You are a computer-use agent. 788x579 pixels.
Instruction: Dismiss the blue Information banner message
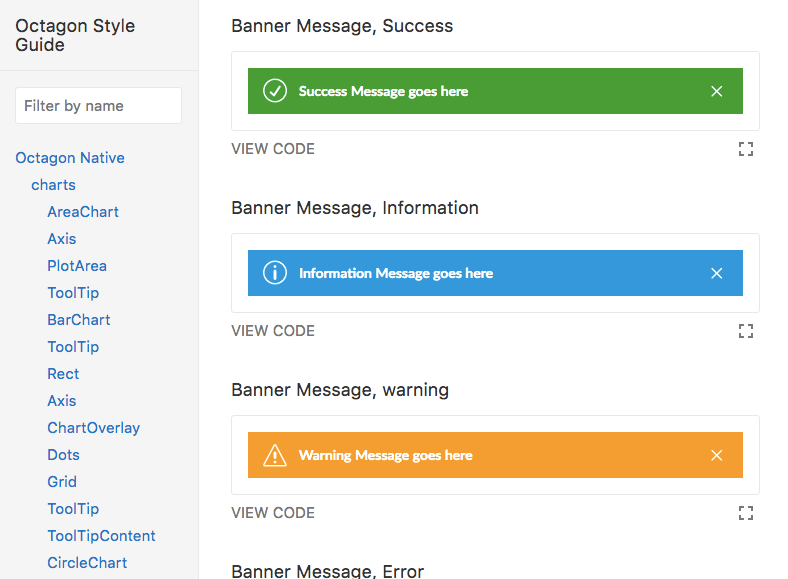[716, 273]
